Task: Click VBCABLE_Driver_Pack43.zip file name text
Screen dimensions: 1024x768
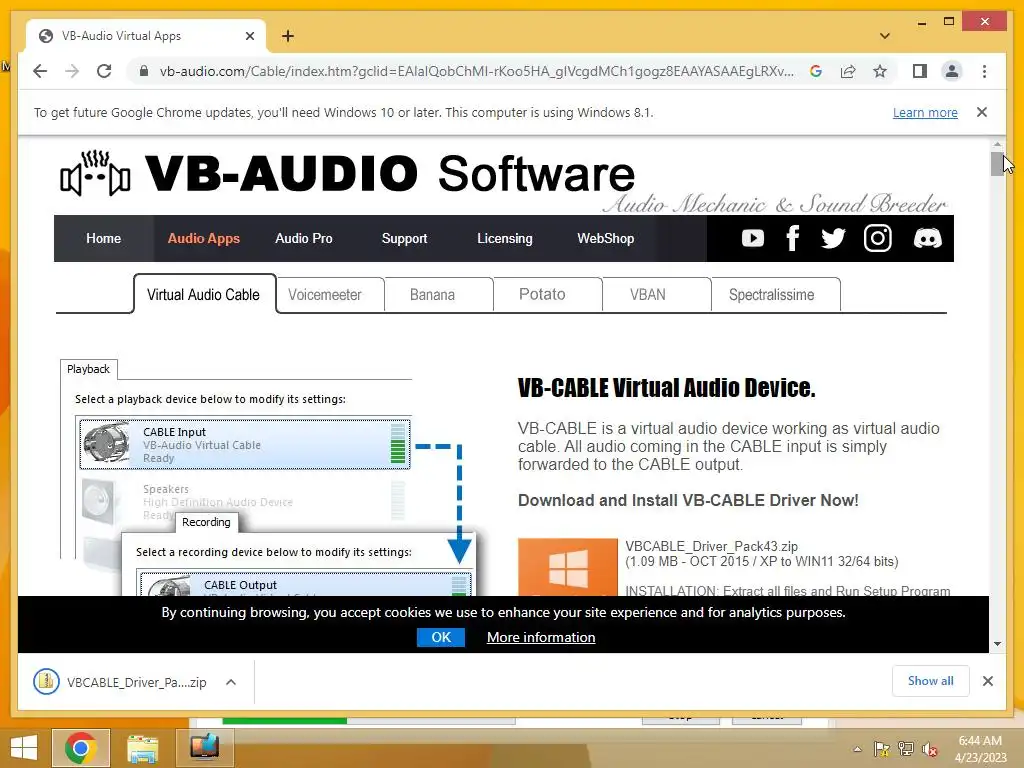Action: pos(711,546)
